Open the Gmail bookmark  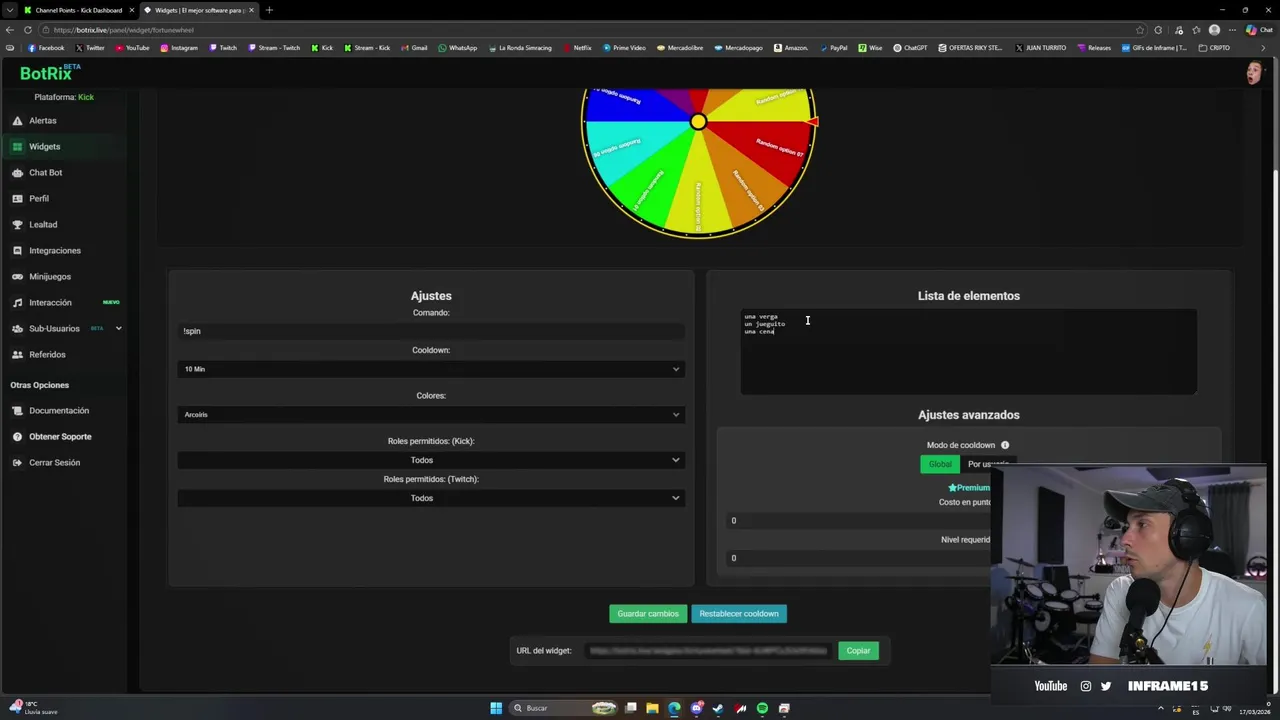click(414, 48)
